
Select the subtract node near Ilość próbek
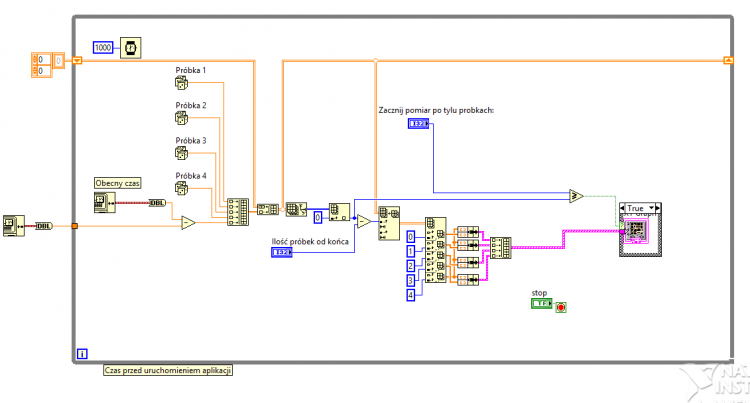(364, 221)
